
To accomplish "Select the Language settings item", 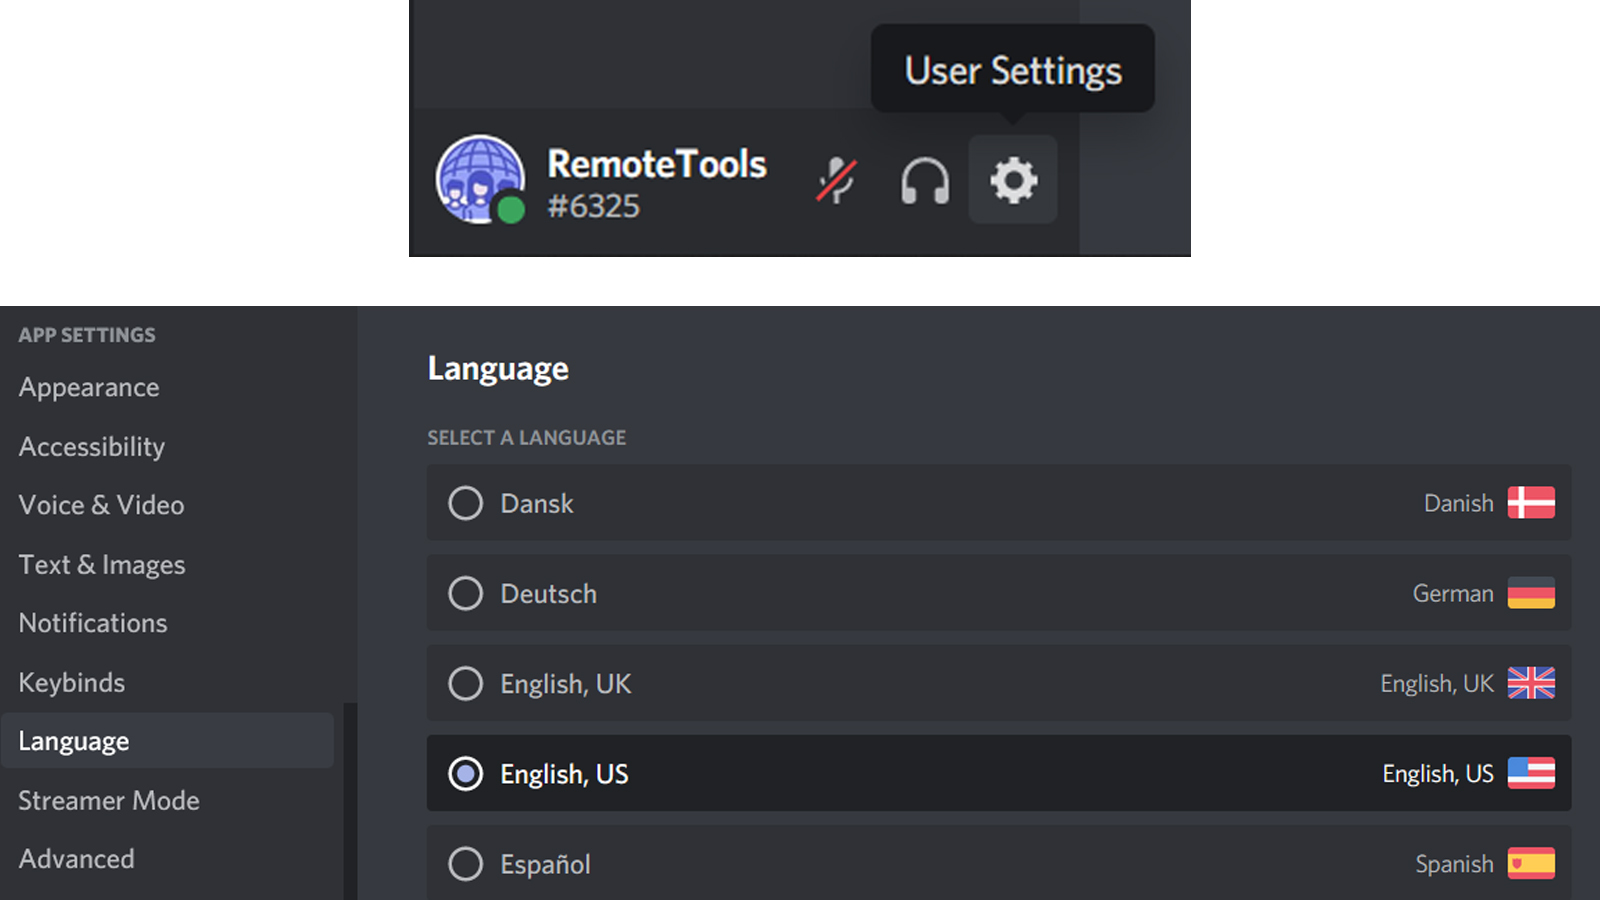I will coord(168,741).
